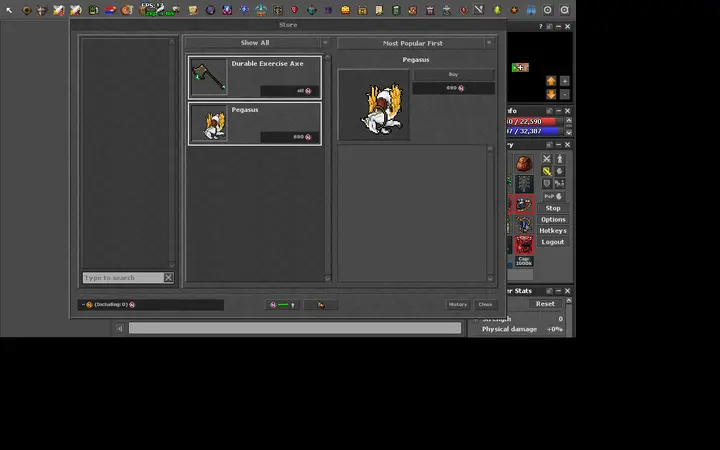
Task: Click the horned helmet icon in top toolbar
Action: click(x=42, y=10)
